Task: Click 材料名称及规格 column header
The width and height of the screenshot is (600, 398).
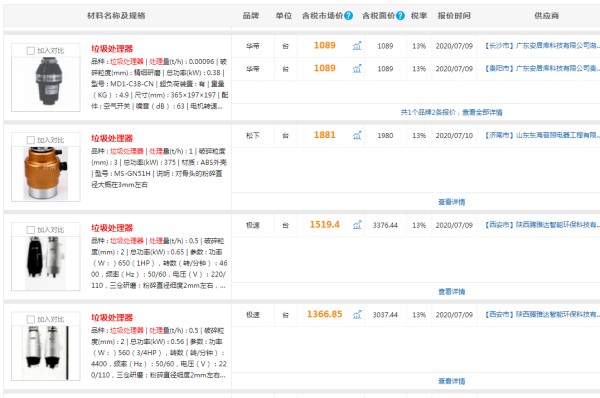Action: [116, 16]
